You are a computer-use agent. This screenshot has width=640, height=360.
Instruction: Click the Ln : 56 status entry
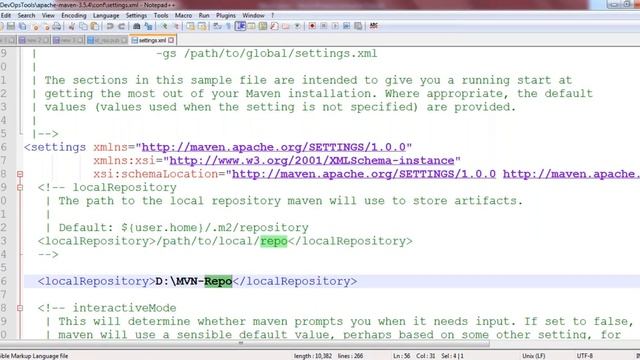coord(401,356)
